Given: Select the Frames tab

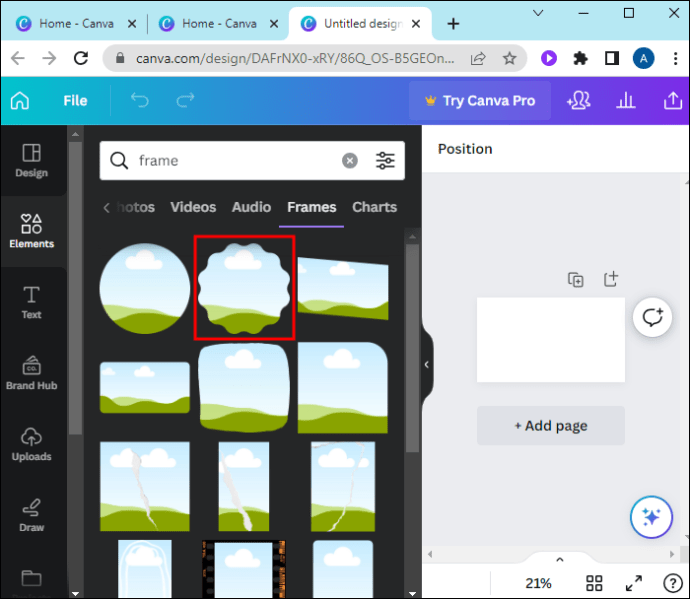Looking at the screenshot, I should (312, 207).
